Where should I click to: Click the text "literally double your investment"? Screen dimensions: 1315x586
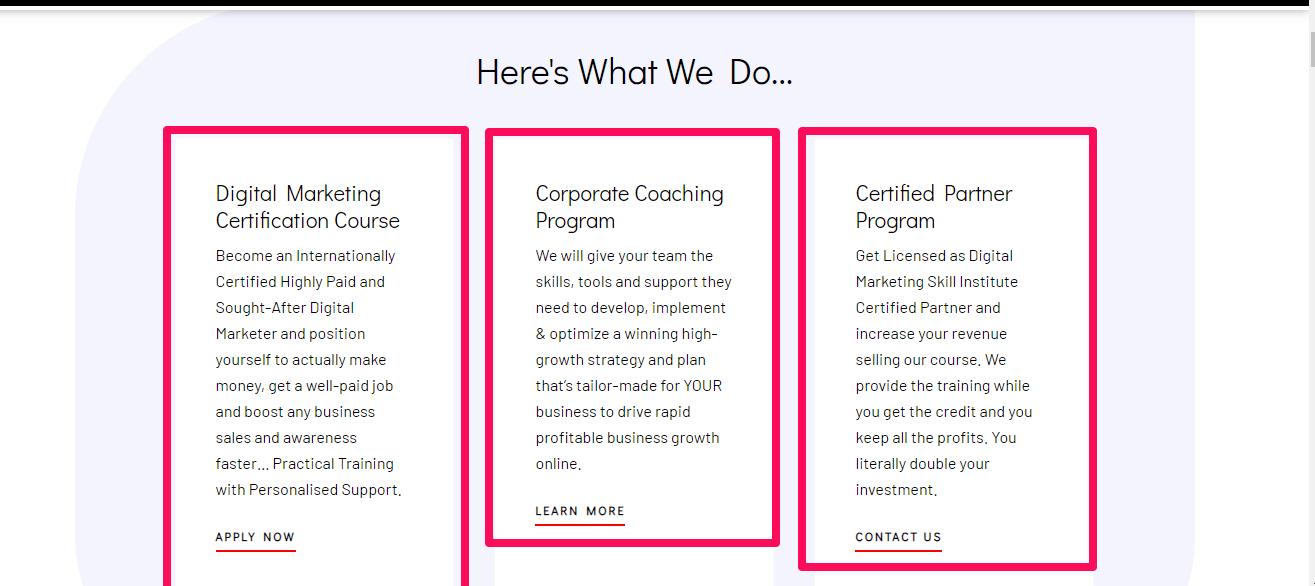[922, 477]
